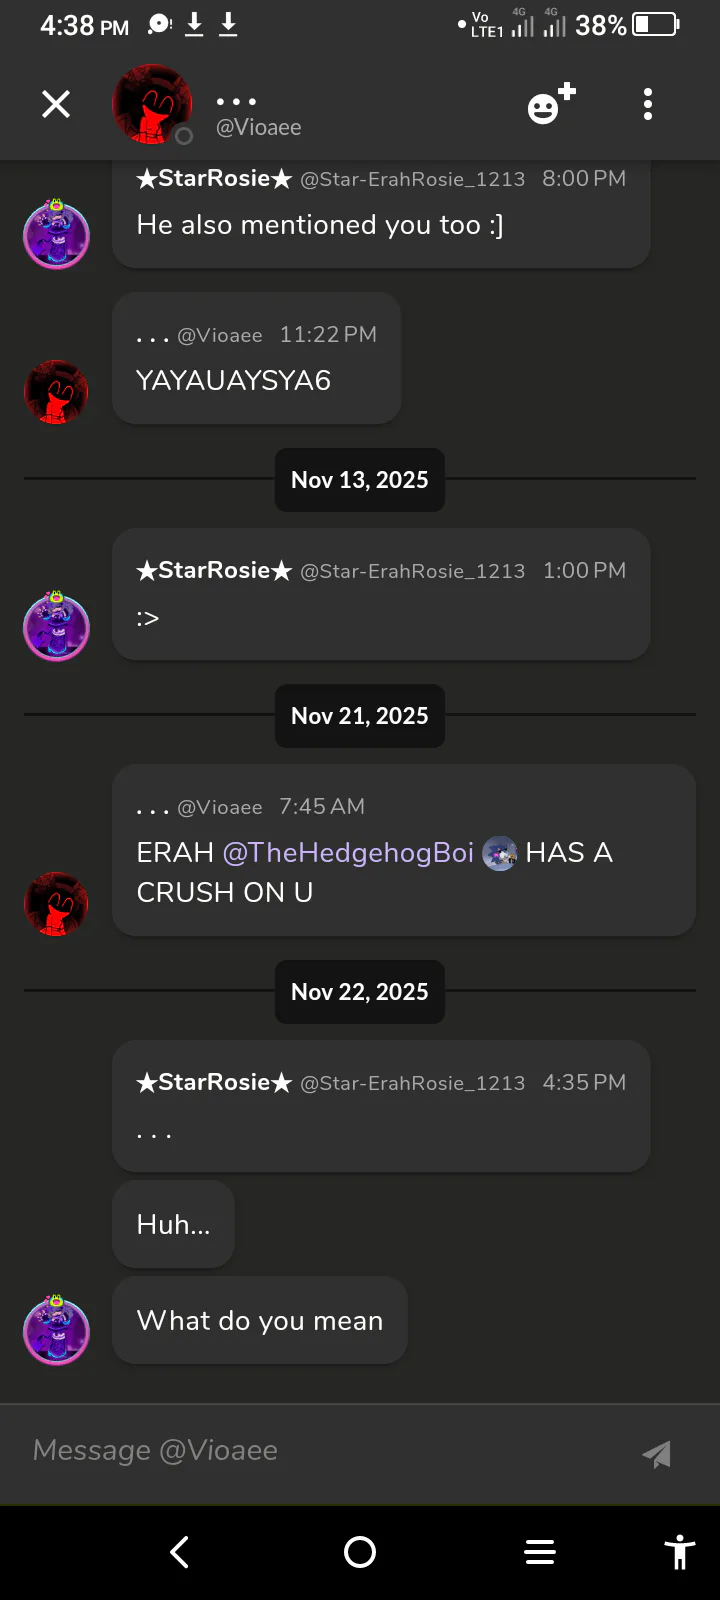Tap the Android back navigation arrow

click(180, 1552)
